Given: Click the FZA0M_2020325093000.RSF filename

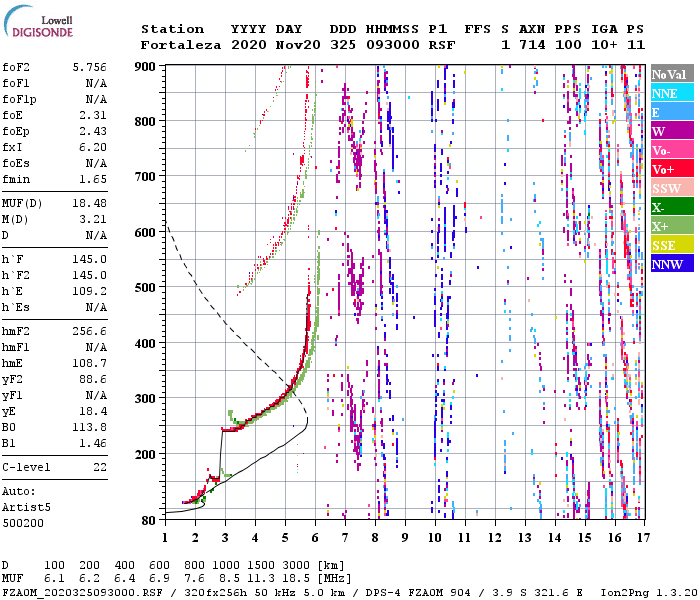Looking at the screenshot, I should pos(83,593).
